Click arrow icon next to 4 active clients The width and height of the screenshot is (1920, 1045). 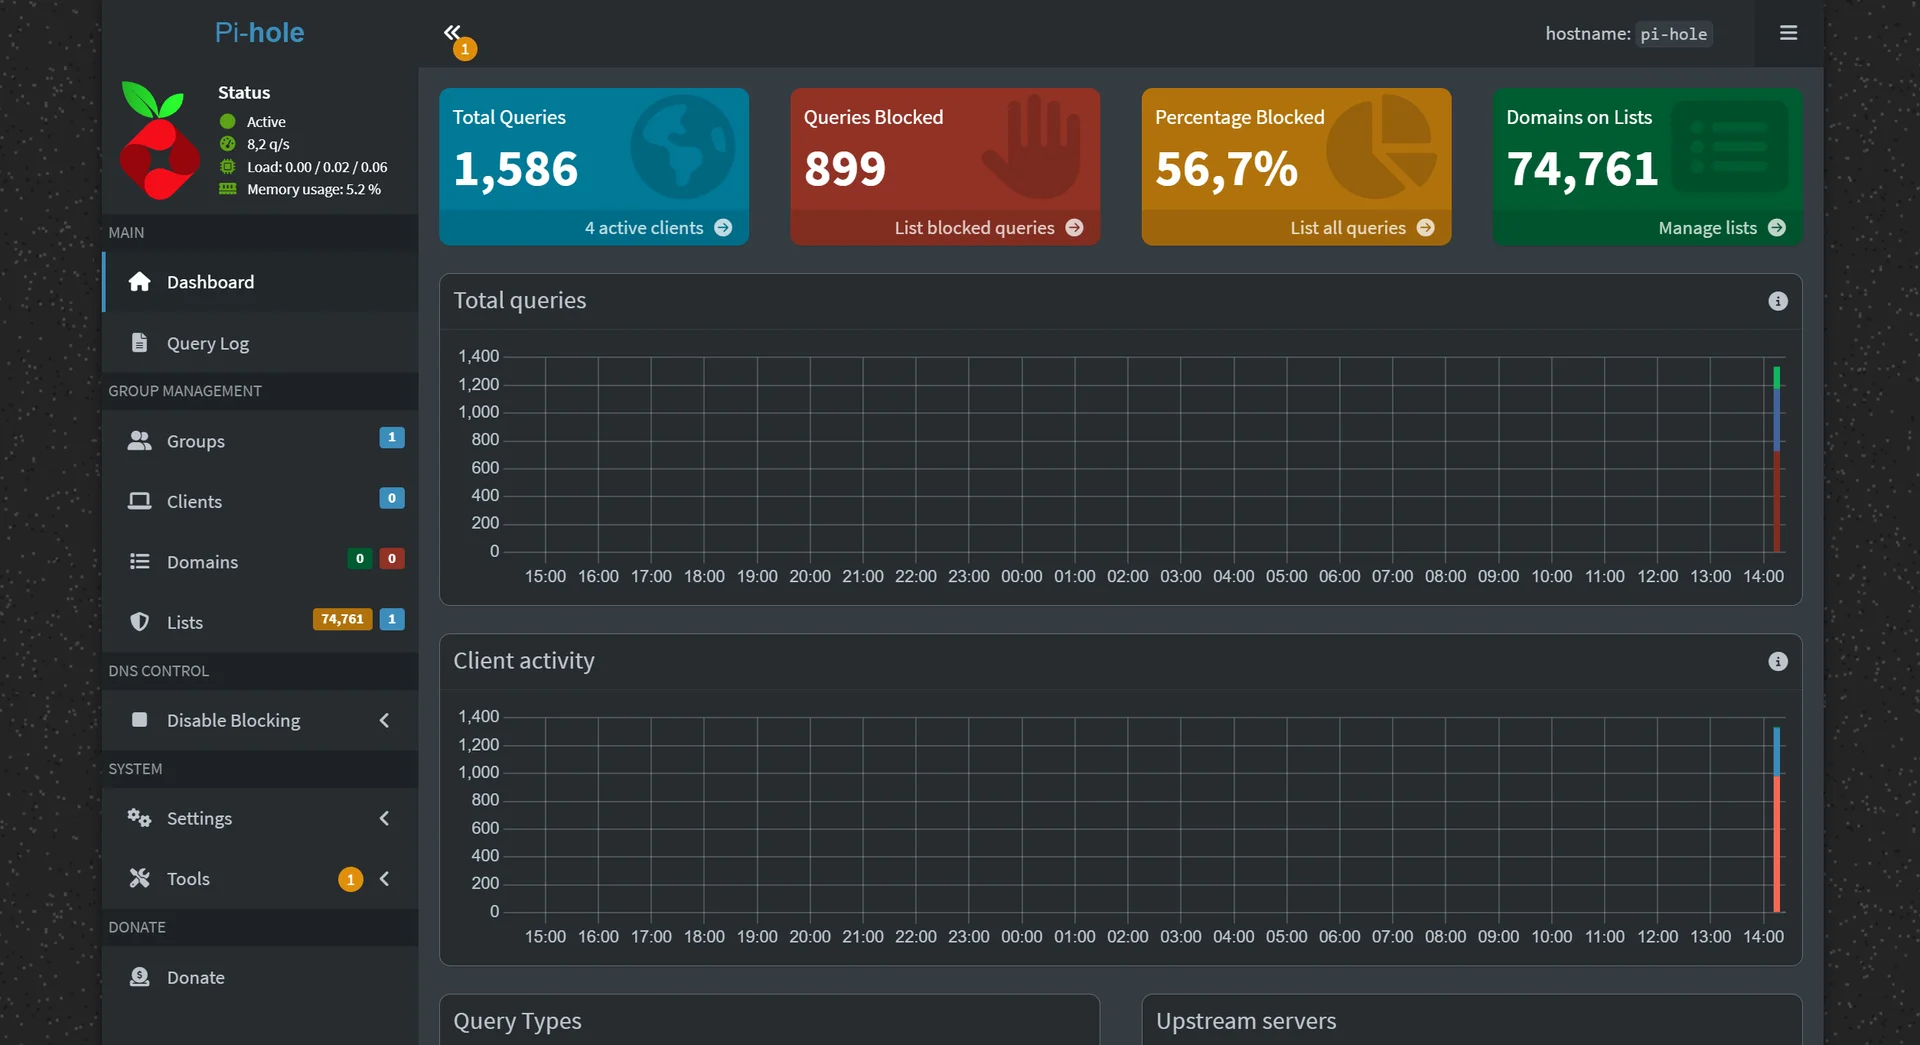coord(723,228)
